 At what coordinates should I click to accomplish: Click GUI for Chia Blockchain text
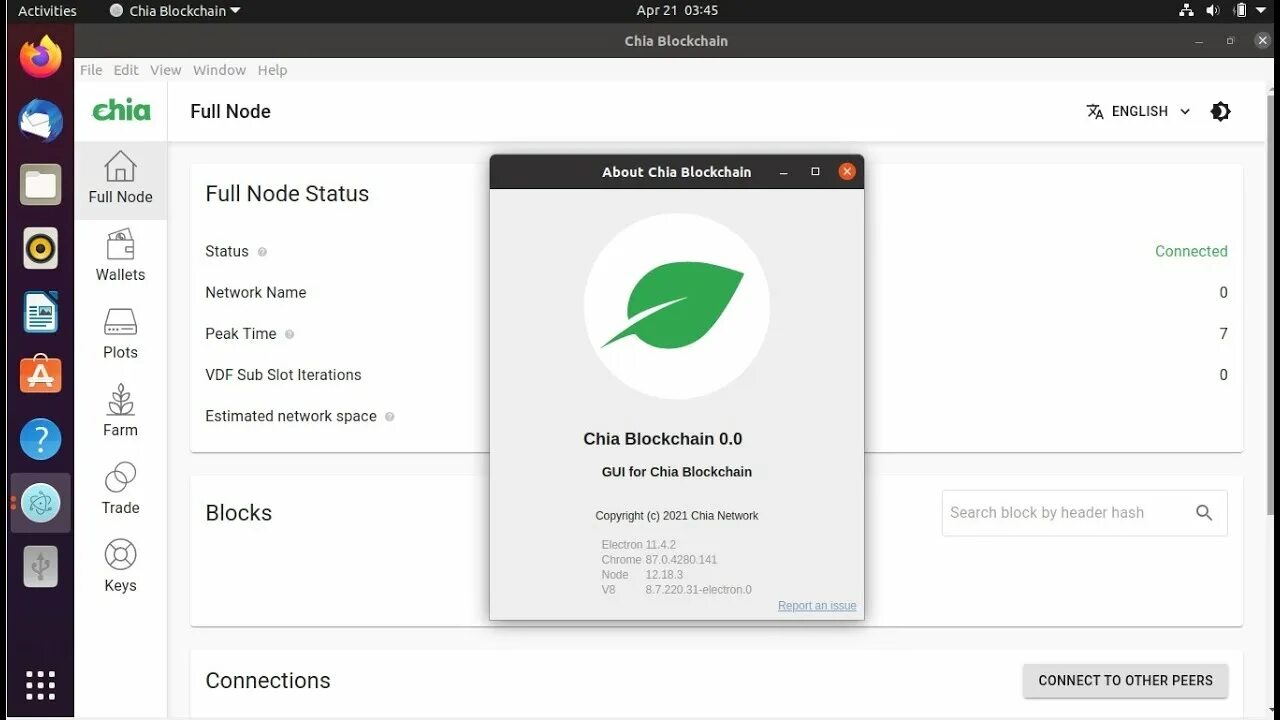(x=677, y=472)
